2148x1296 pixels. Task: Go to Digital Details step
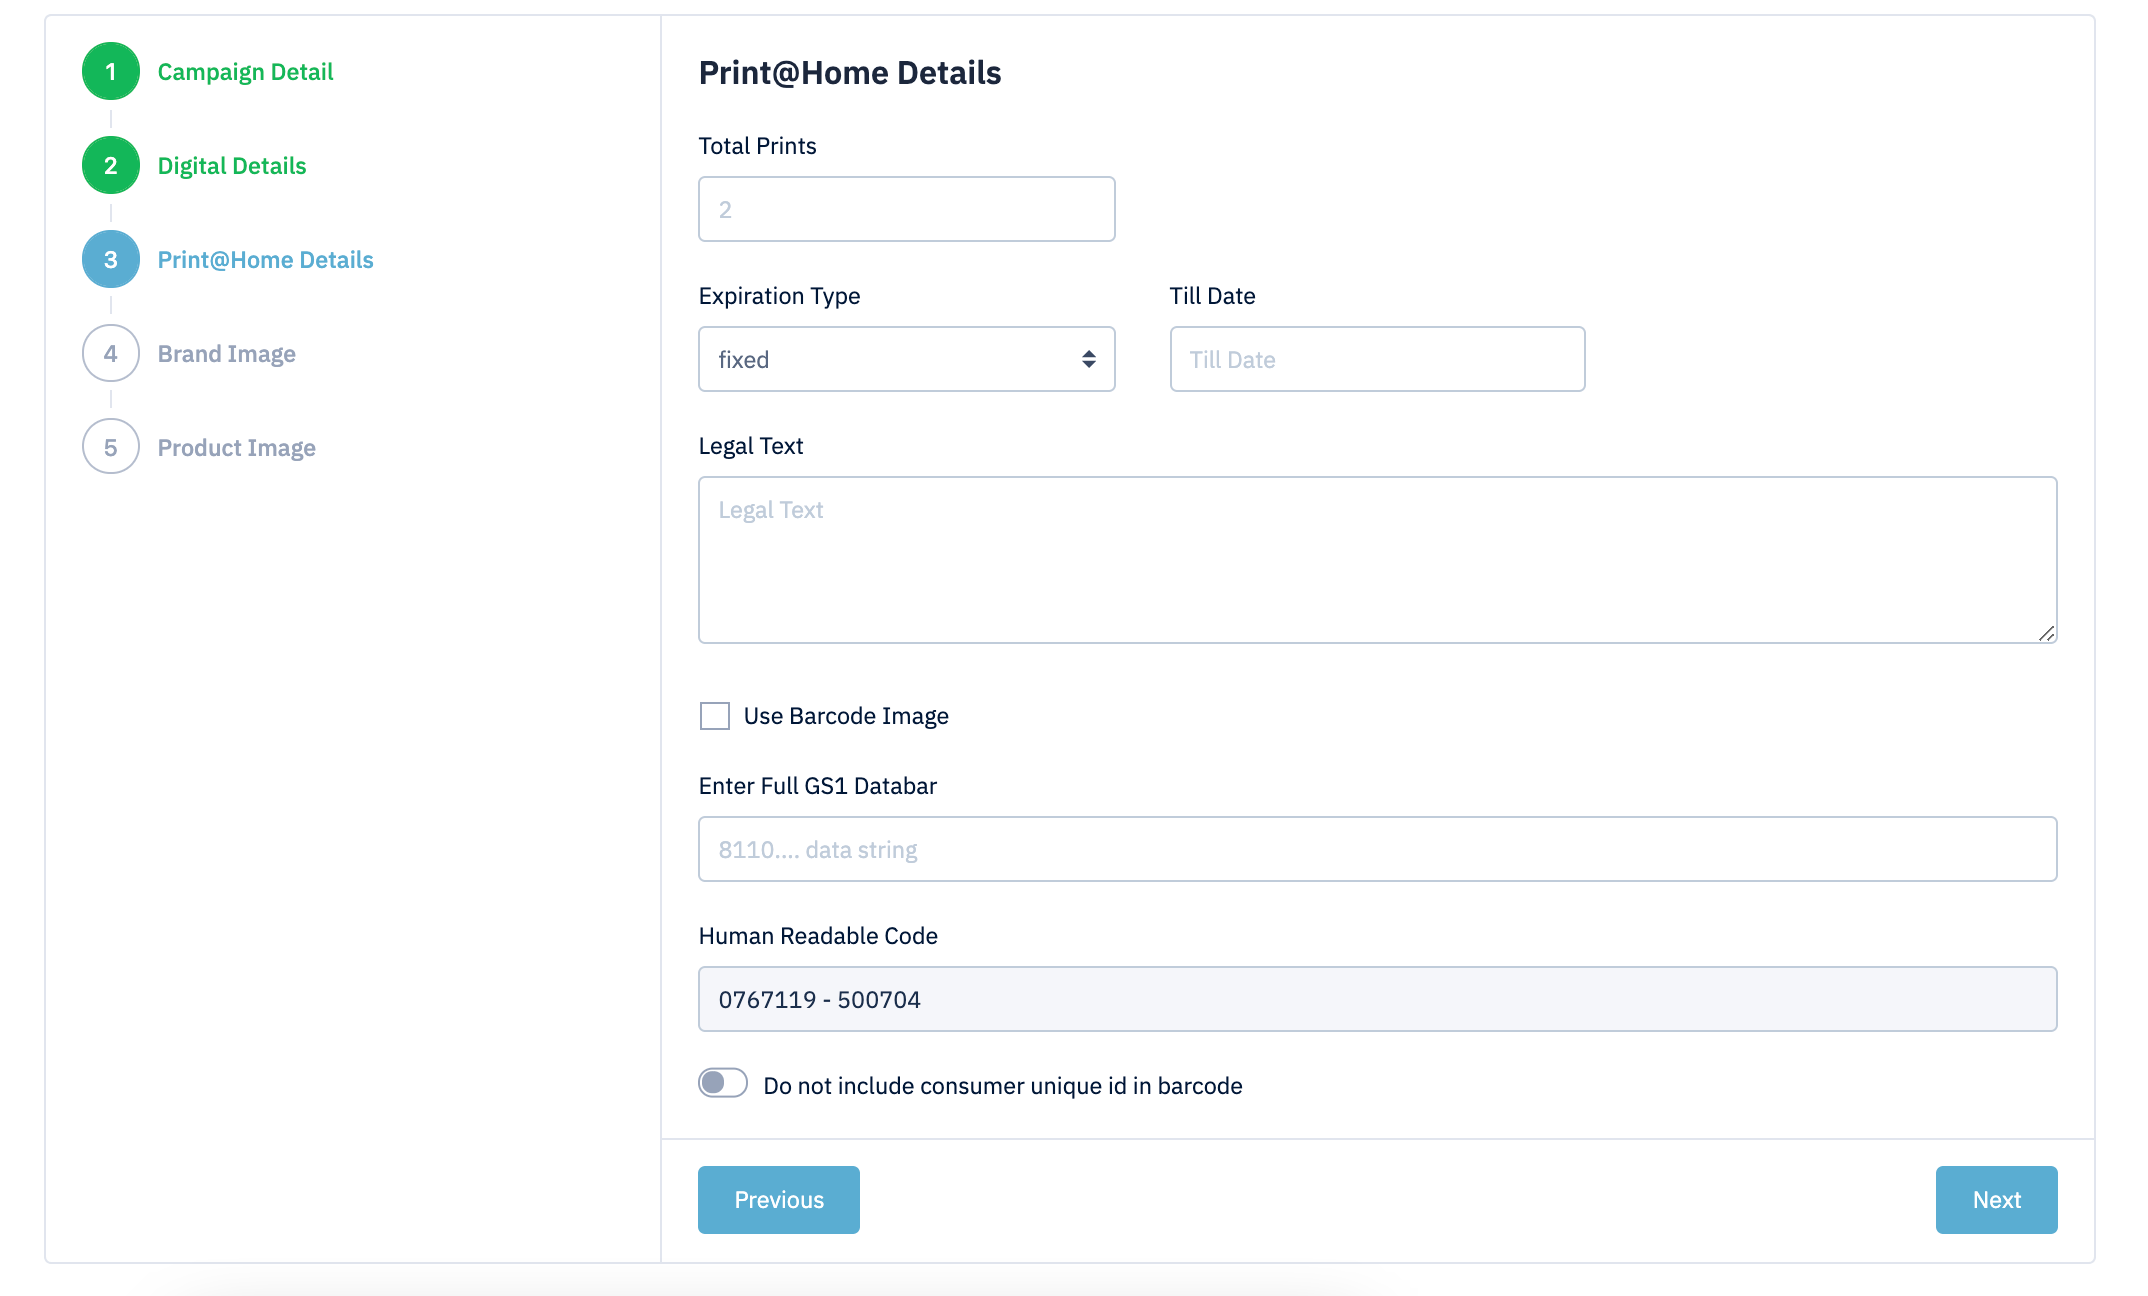[x=232, y=166]
